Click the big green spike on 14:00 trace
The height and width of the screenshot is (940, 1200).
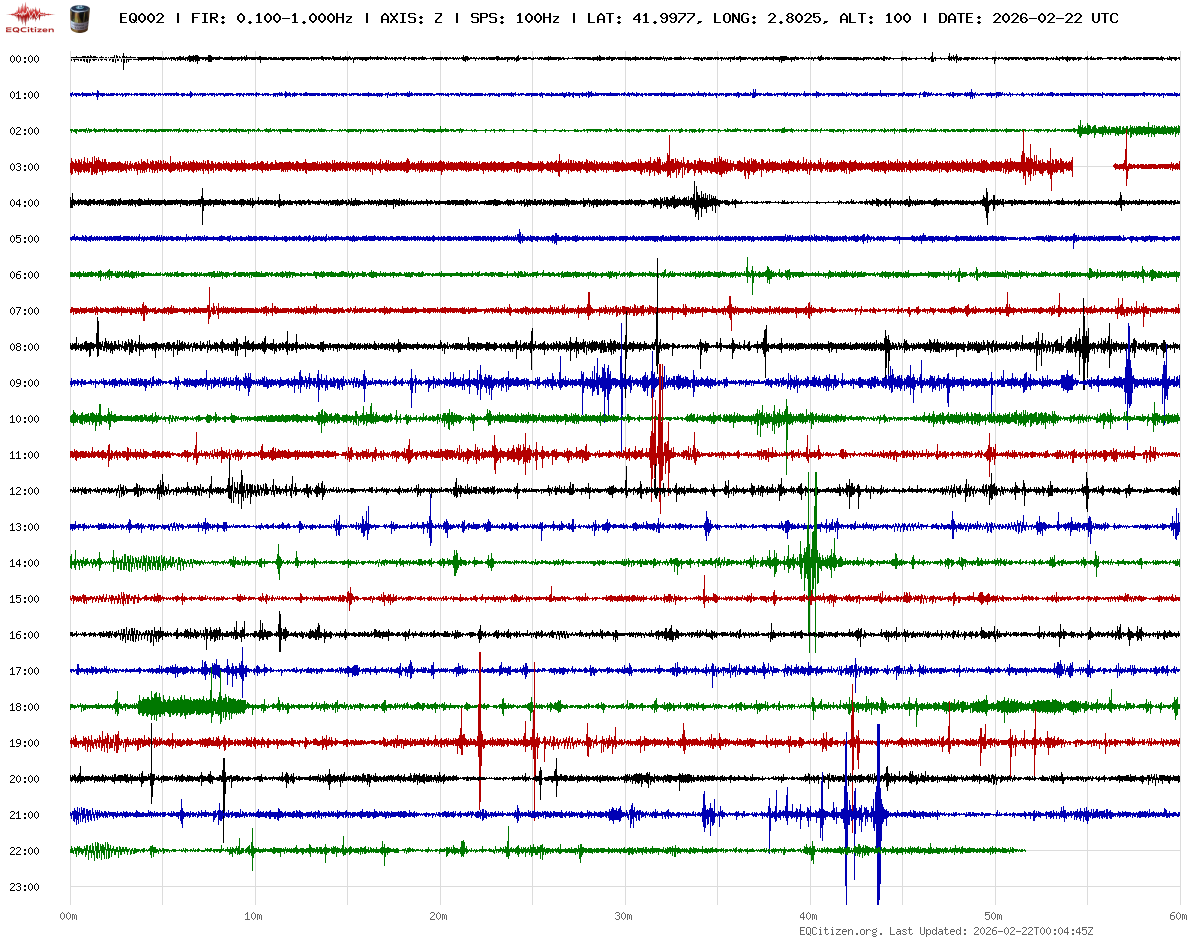pyautogui.click(x=811, y=560)
